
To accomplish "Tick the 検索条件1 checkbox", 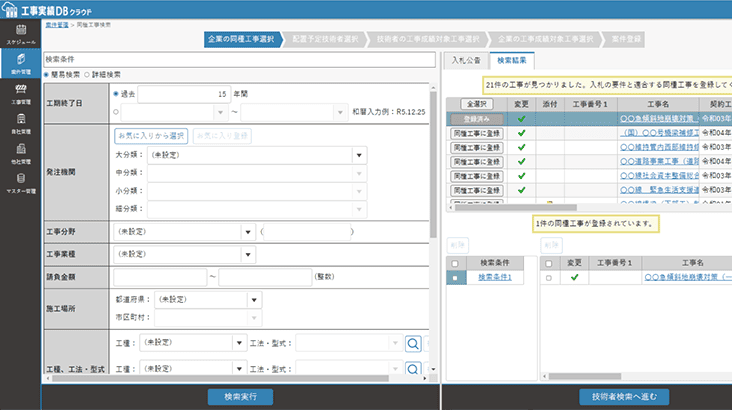I will click(456, 277).
